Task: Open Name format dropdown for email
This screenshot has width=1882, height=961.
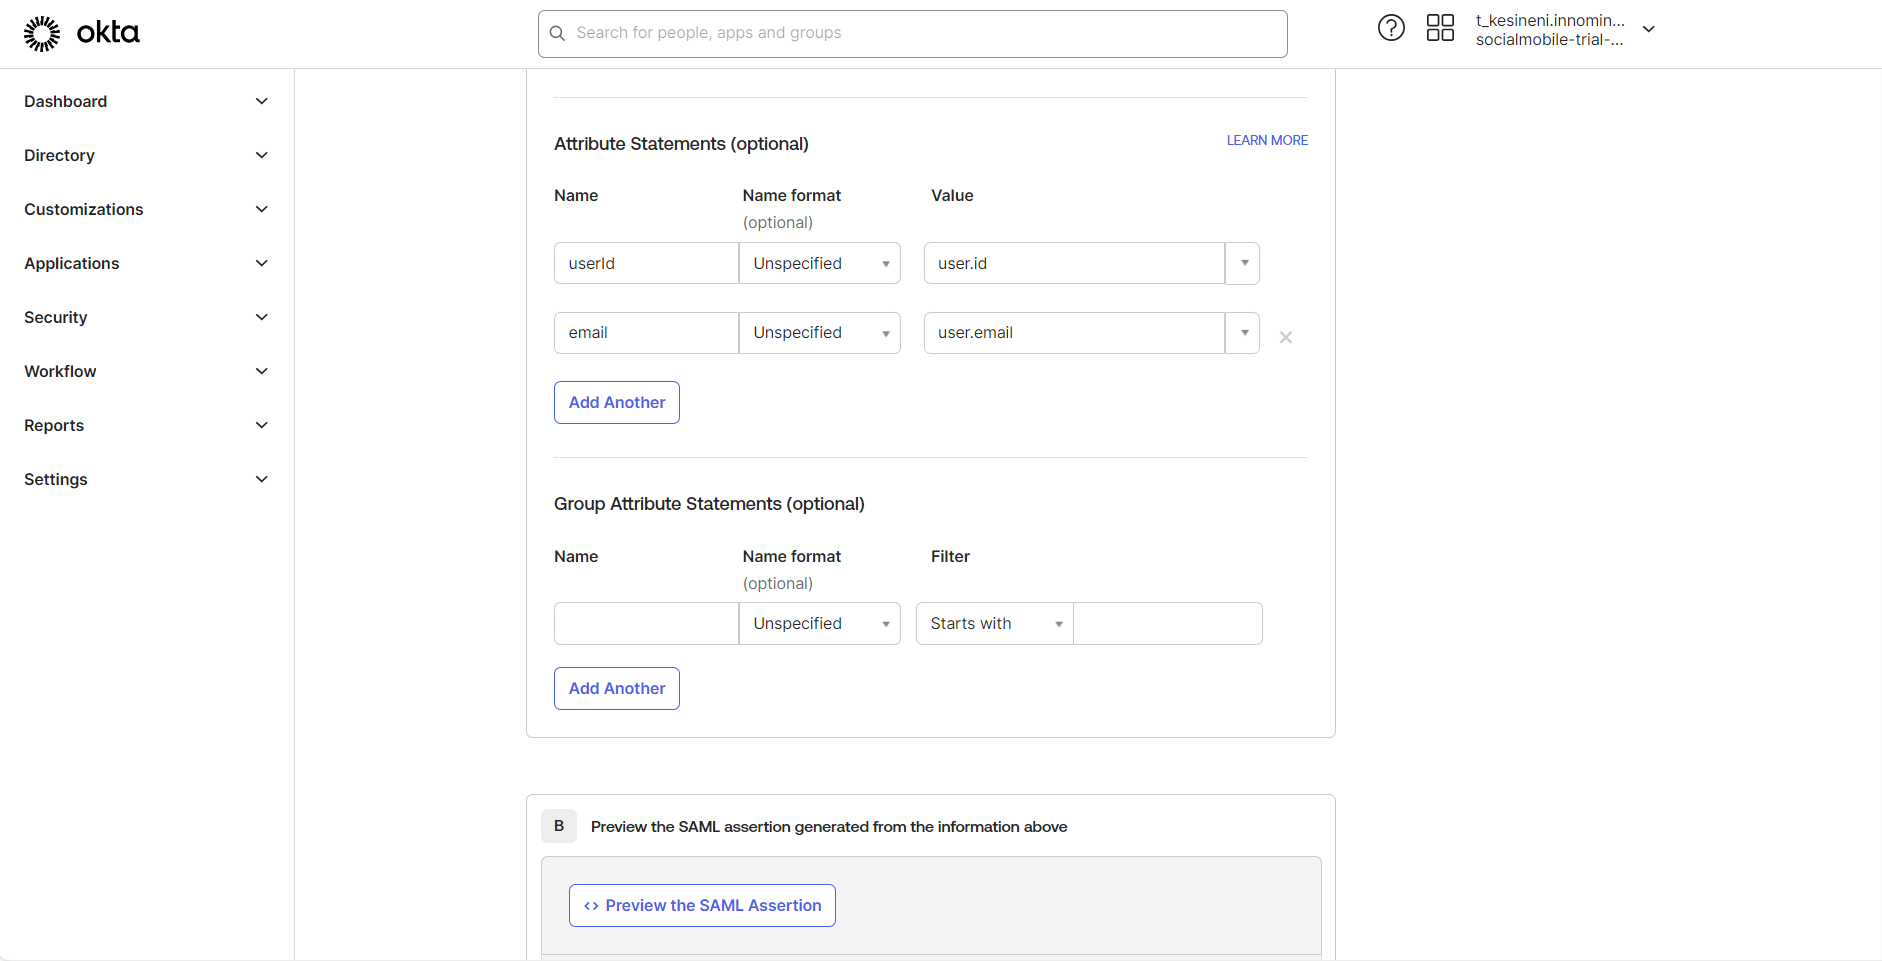Action: point(819,333)
